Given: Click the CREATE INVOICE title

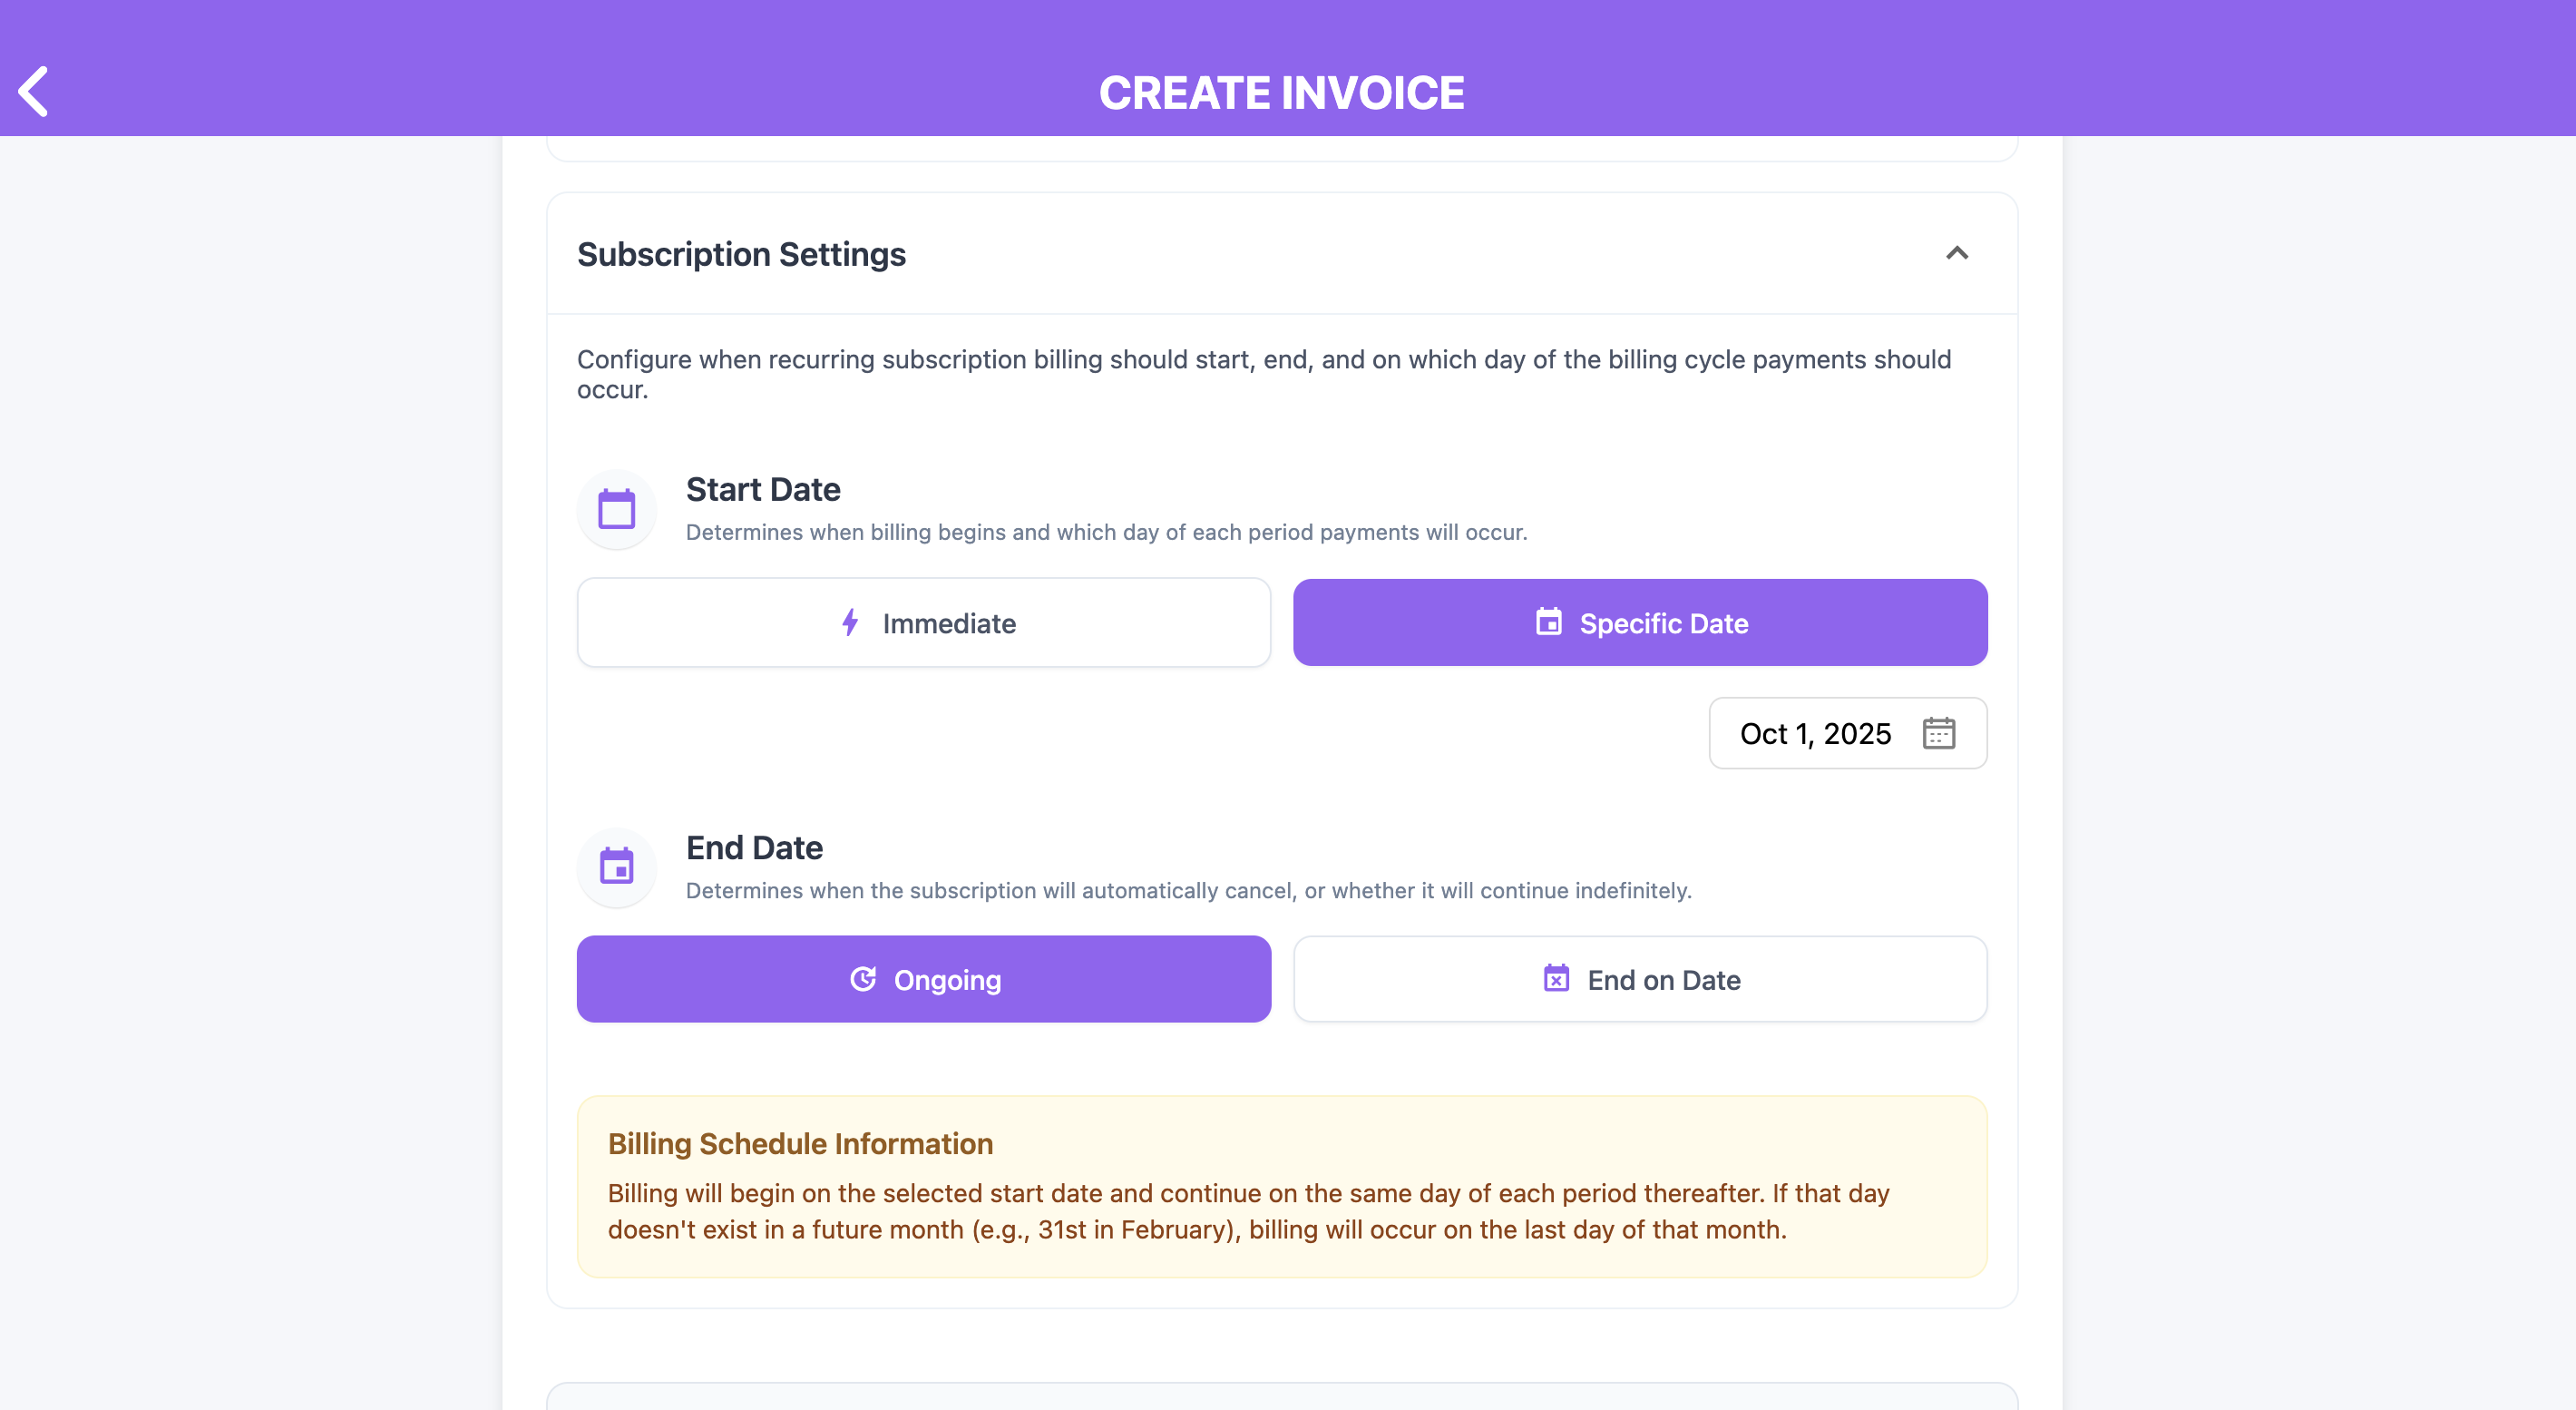Looking at the screenshot, I should pos(1281,93).
